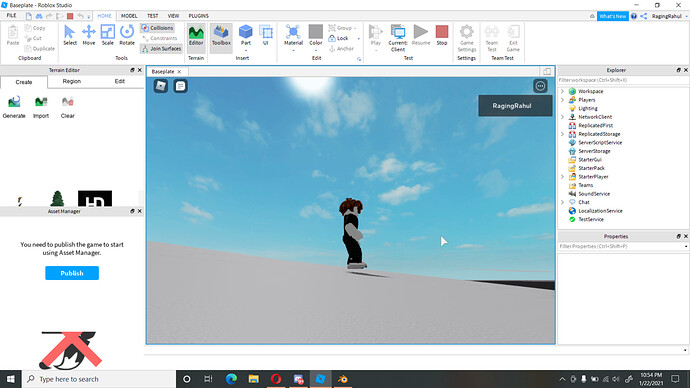Click the Color swatch
Screen dimensions: 690x388
pyautogui.click(x=316, y=32)
